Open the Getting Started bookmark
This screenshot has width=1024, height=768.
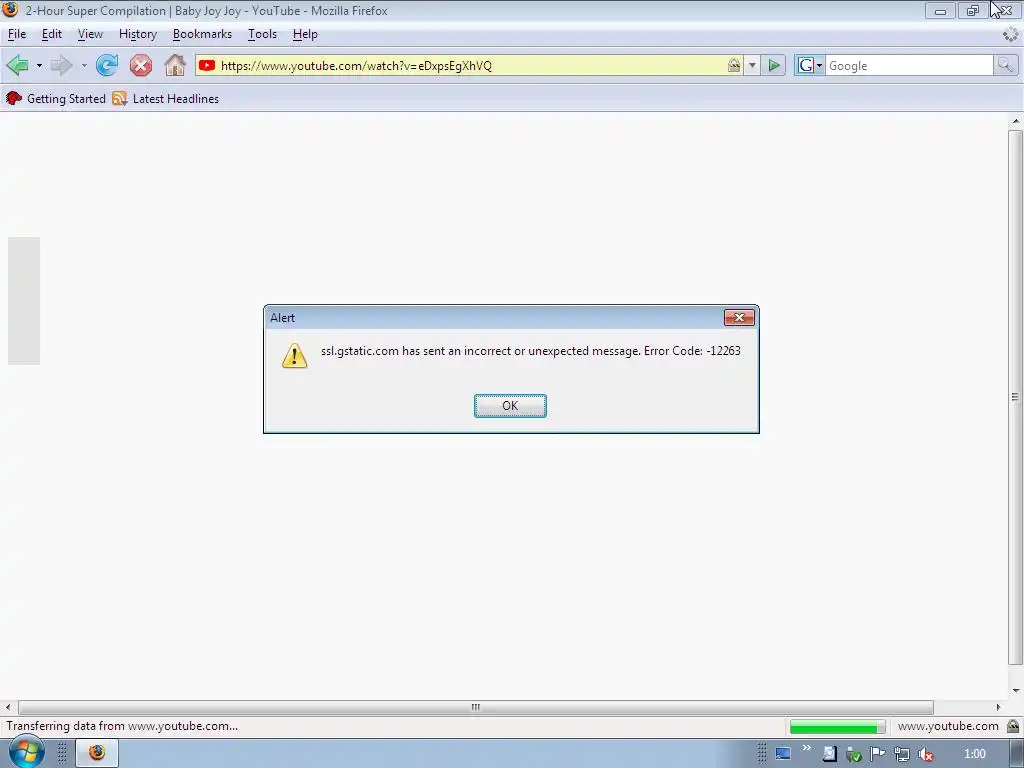click(x=56, y=99)
